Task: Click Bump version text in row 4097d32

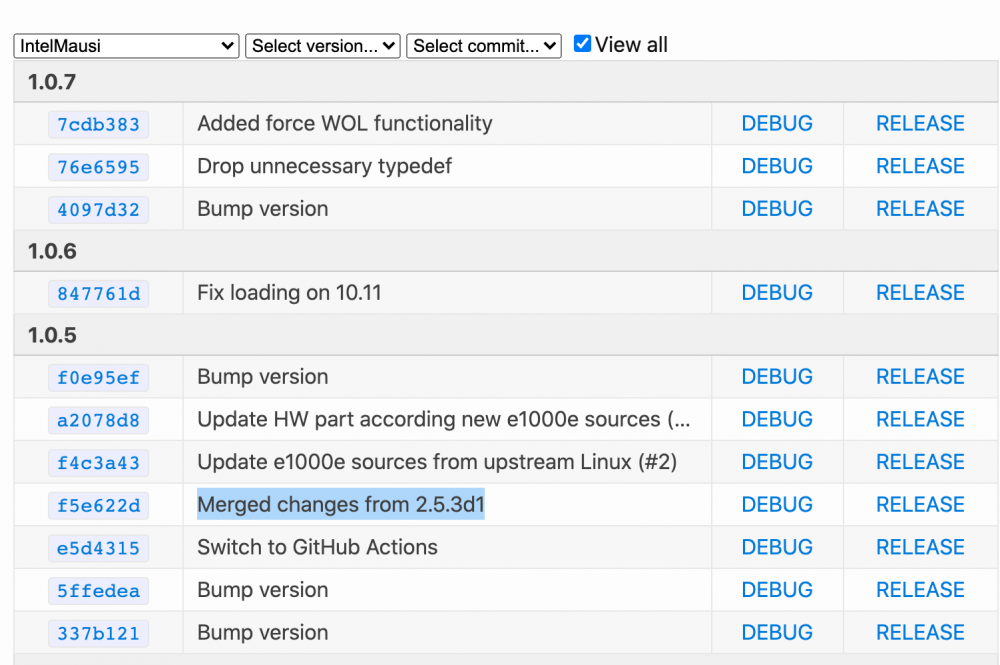Action: (262, 209)
